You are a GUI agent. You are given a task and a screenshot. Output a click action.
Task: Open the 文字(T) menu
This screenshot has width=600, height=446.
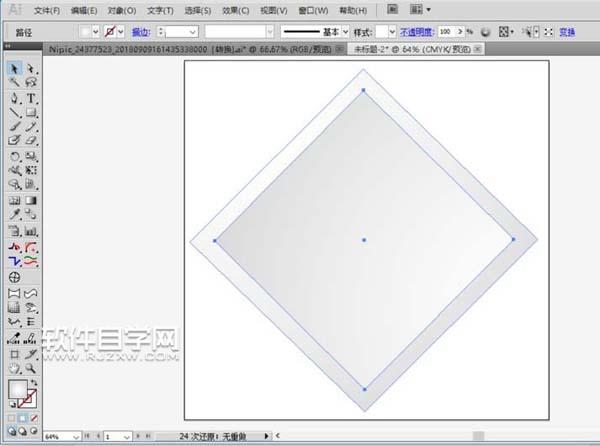coord(160,11)
